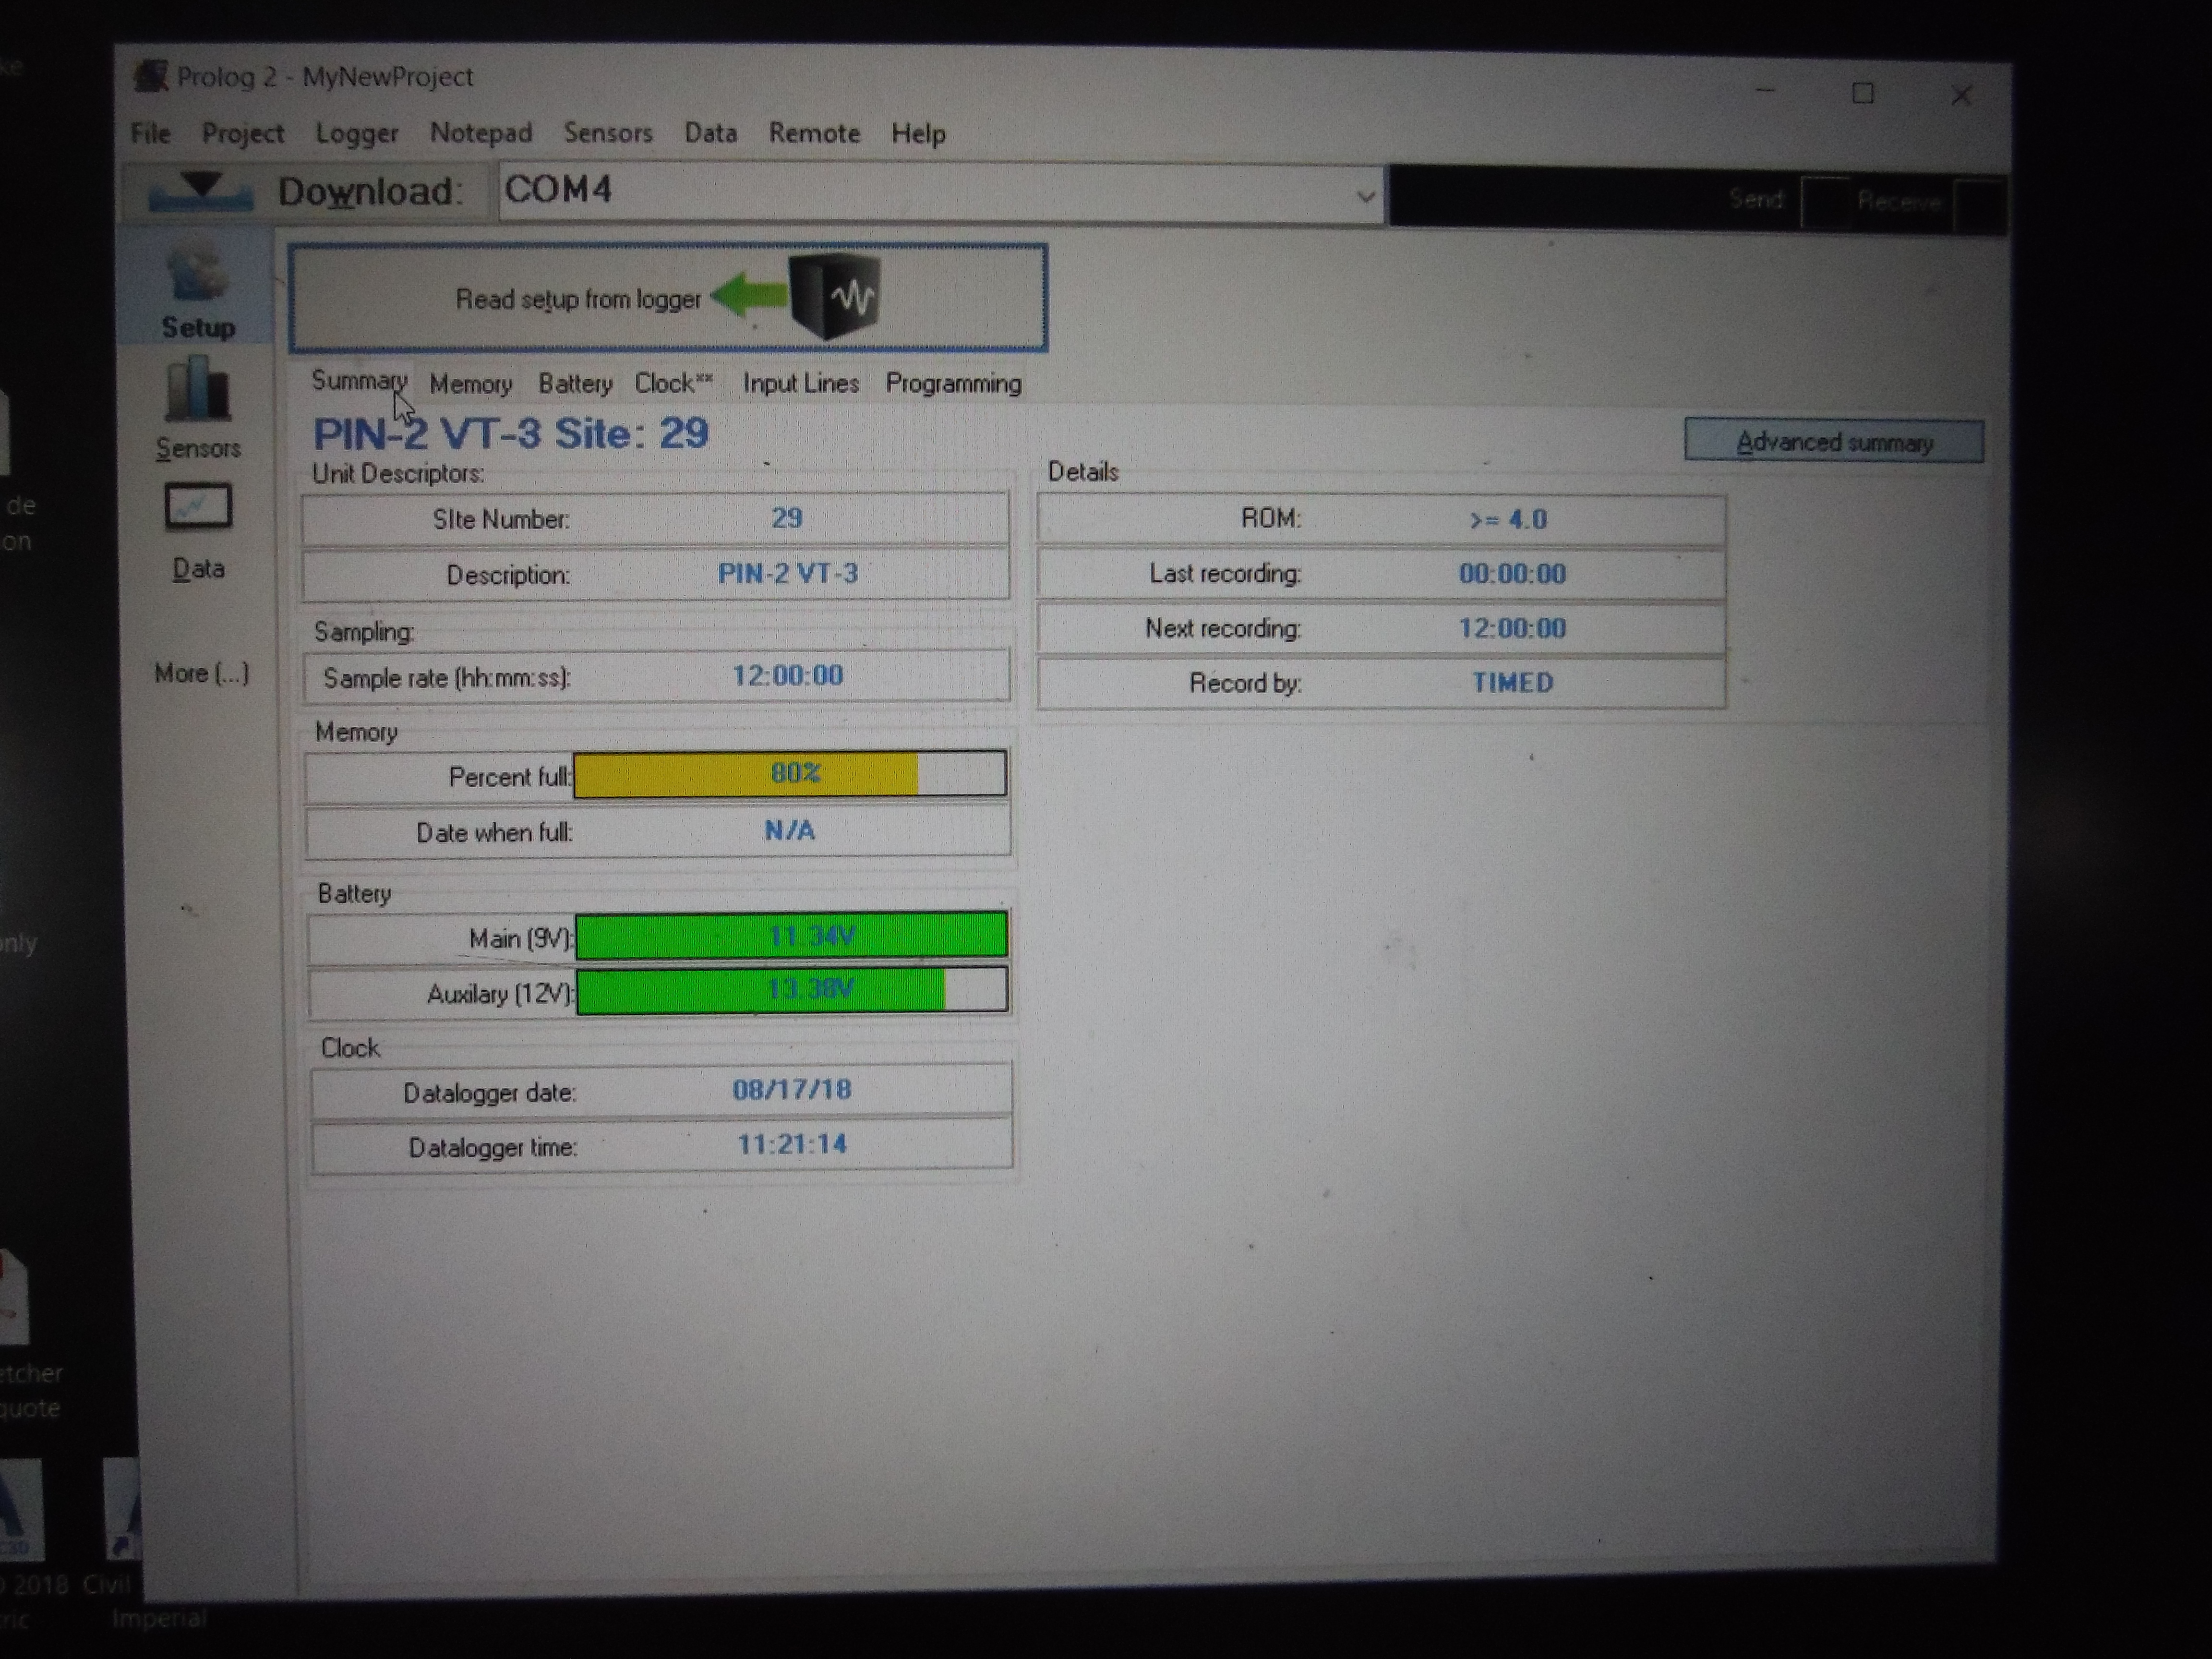Click the 80% memory percent full bar
Image resolution: width=2212 pixels, height=1659 pixels.
[790, 774]
